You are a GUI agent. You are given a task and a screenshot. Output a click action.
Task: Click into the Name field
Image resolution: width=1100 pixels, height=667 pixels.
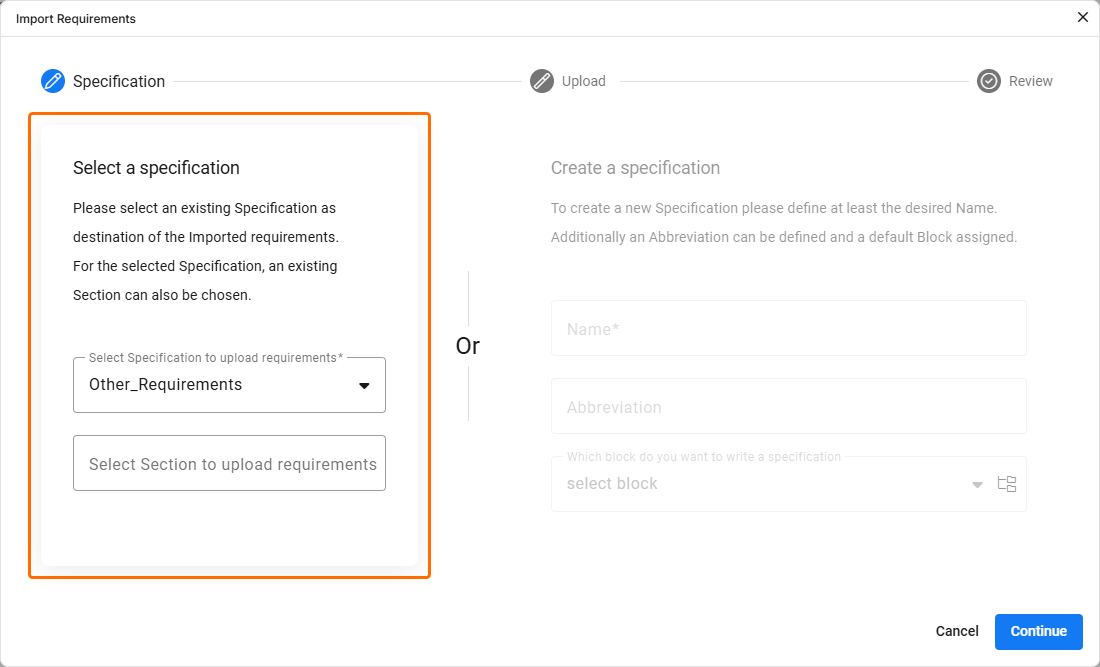(x=788, y=329)
